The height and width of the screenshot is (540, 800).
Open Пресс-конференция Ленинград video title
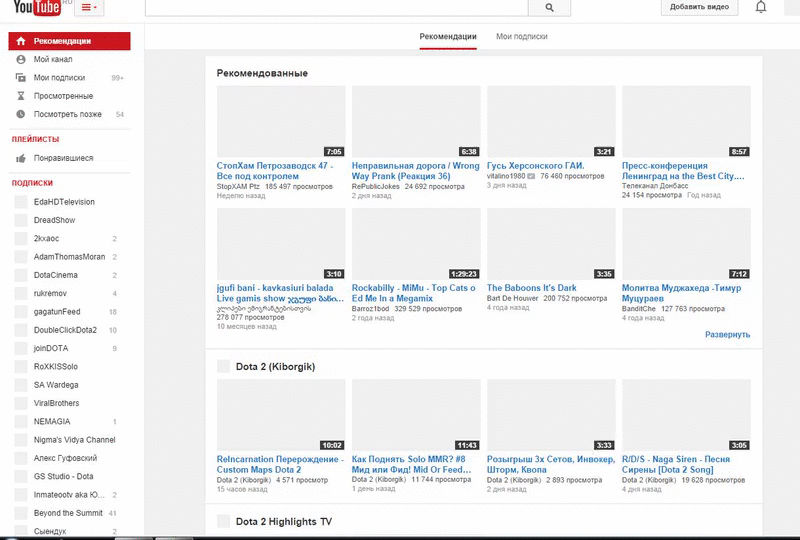pos(683,171)
